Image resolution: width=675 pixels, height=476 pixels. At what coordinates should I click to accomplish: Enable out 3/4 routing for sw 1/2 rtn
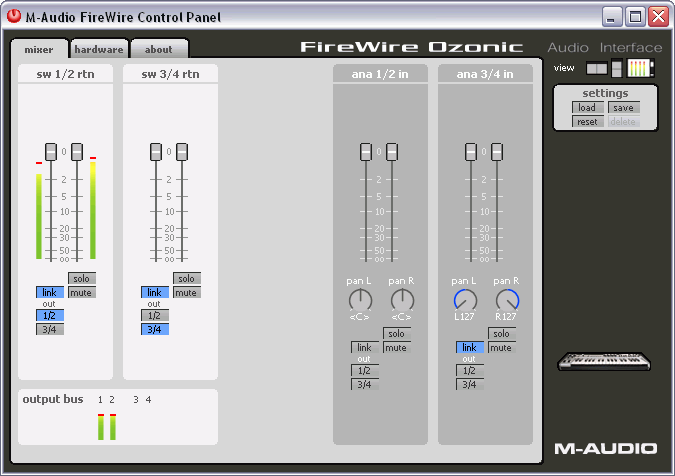[x=50, y=329]
